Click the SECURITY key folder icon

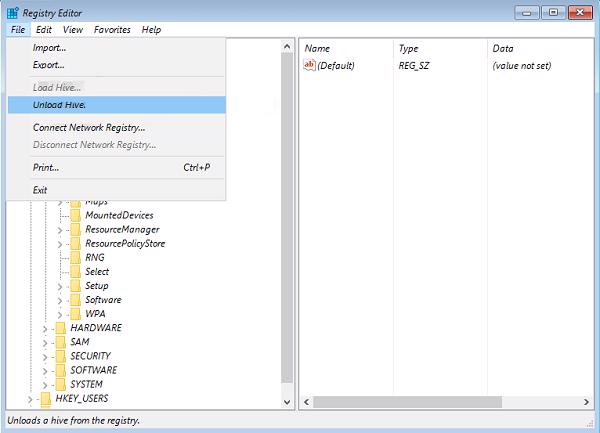[x=61, y=356]
